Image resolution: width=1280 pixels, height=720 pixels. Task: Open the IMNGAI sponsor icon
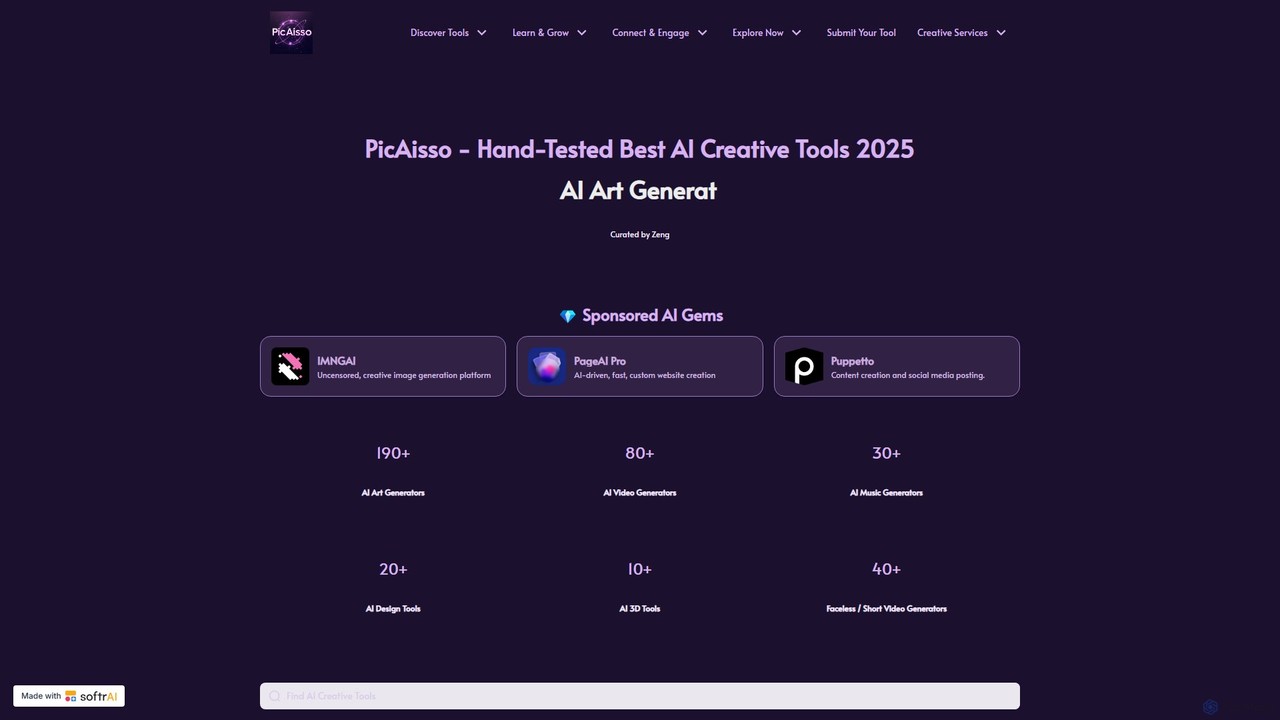click(290, 367)
